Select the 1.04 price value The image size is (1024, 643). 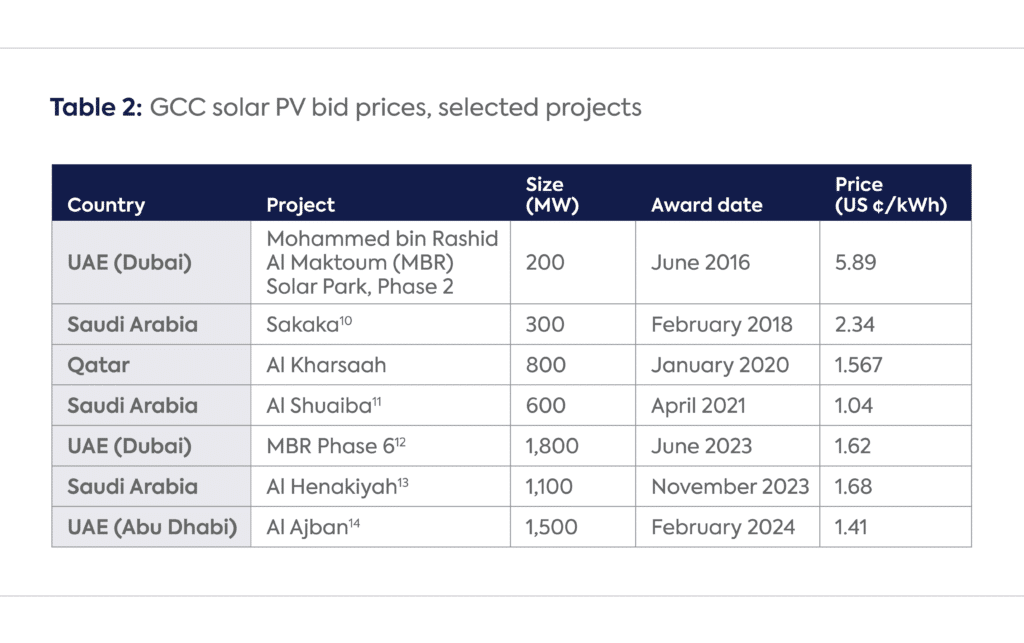(x=854, y=405)
